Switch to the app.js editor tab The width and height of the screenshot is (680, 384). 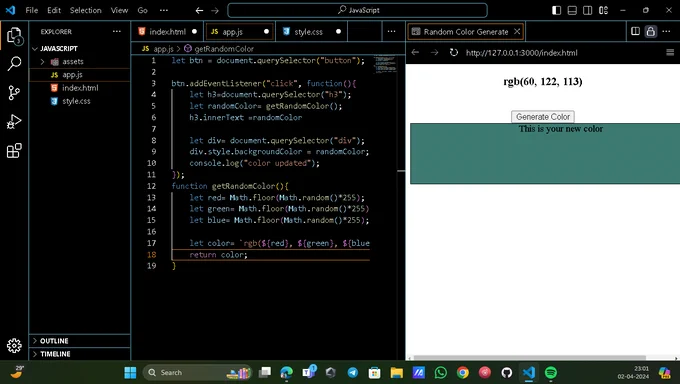click(x=239, y=32)
